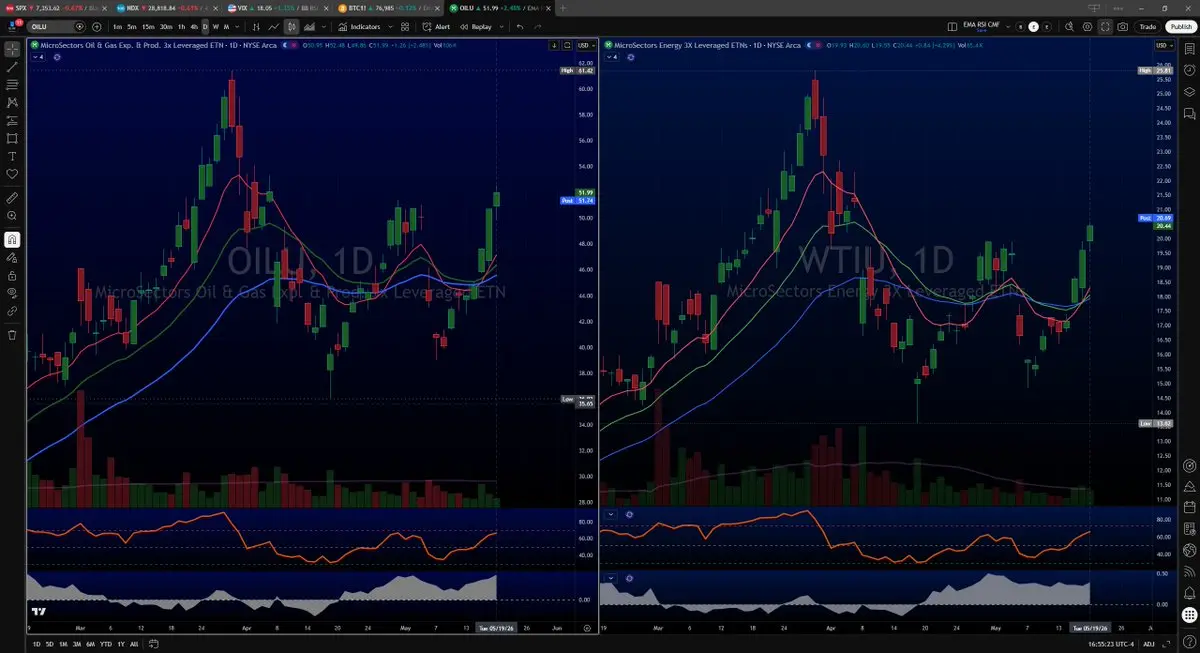Expand the chart style dropdown arrow
Viewport: 1200px width, 653px height.
coord(324,27)
